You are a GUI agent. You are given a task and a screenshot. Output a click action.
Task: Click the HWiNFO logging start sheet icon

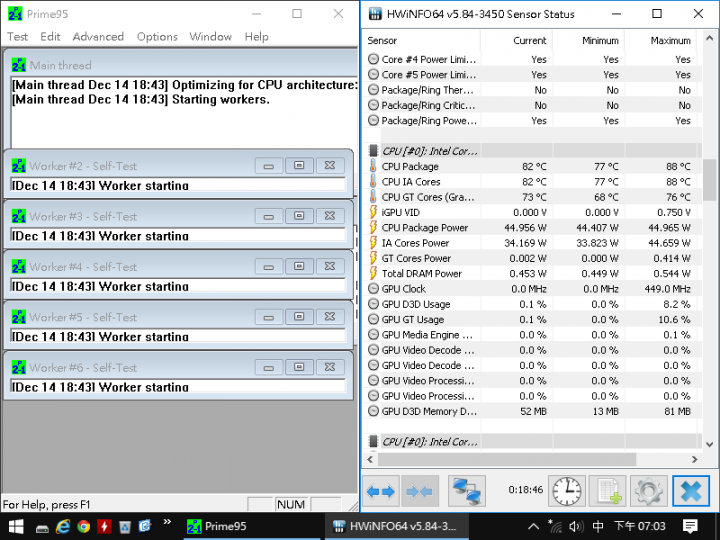[608, 491]
